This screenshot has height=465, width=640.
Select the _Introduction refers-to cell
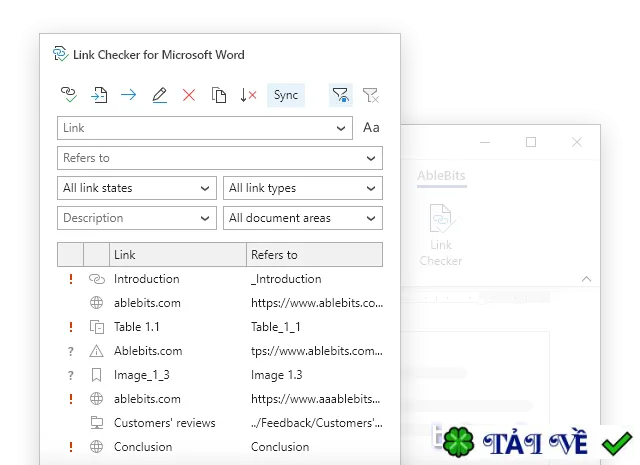(286, 279)
